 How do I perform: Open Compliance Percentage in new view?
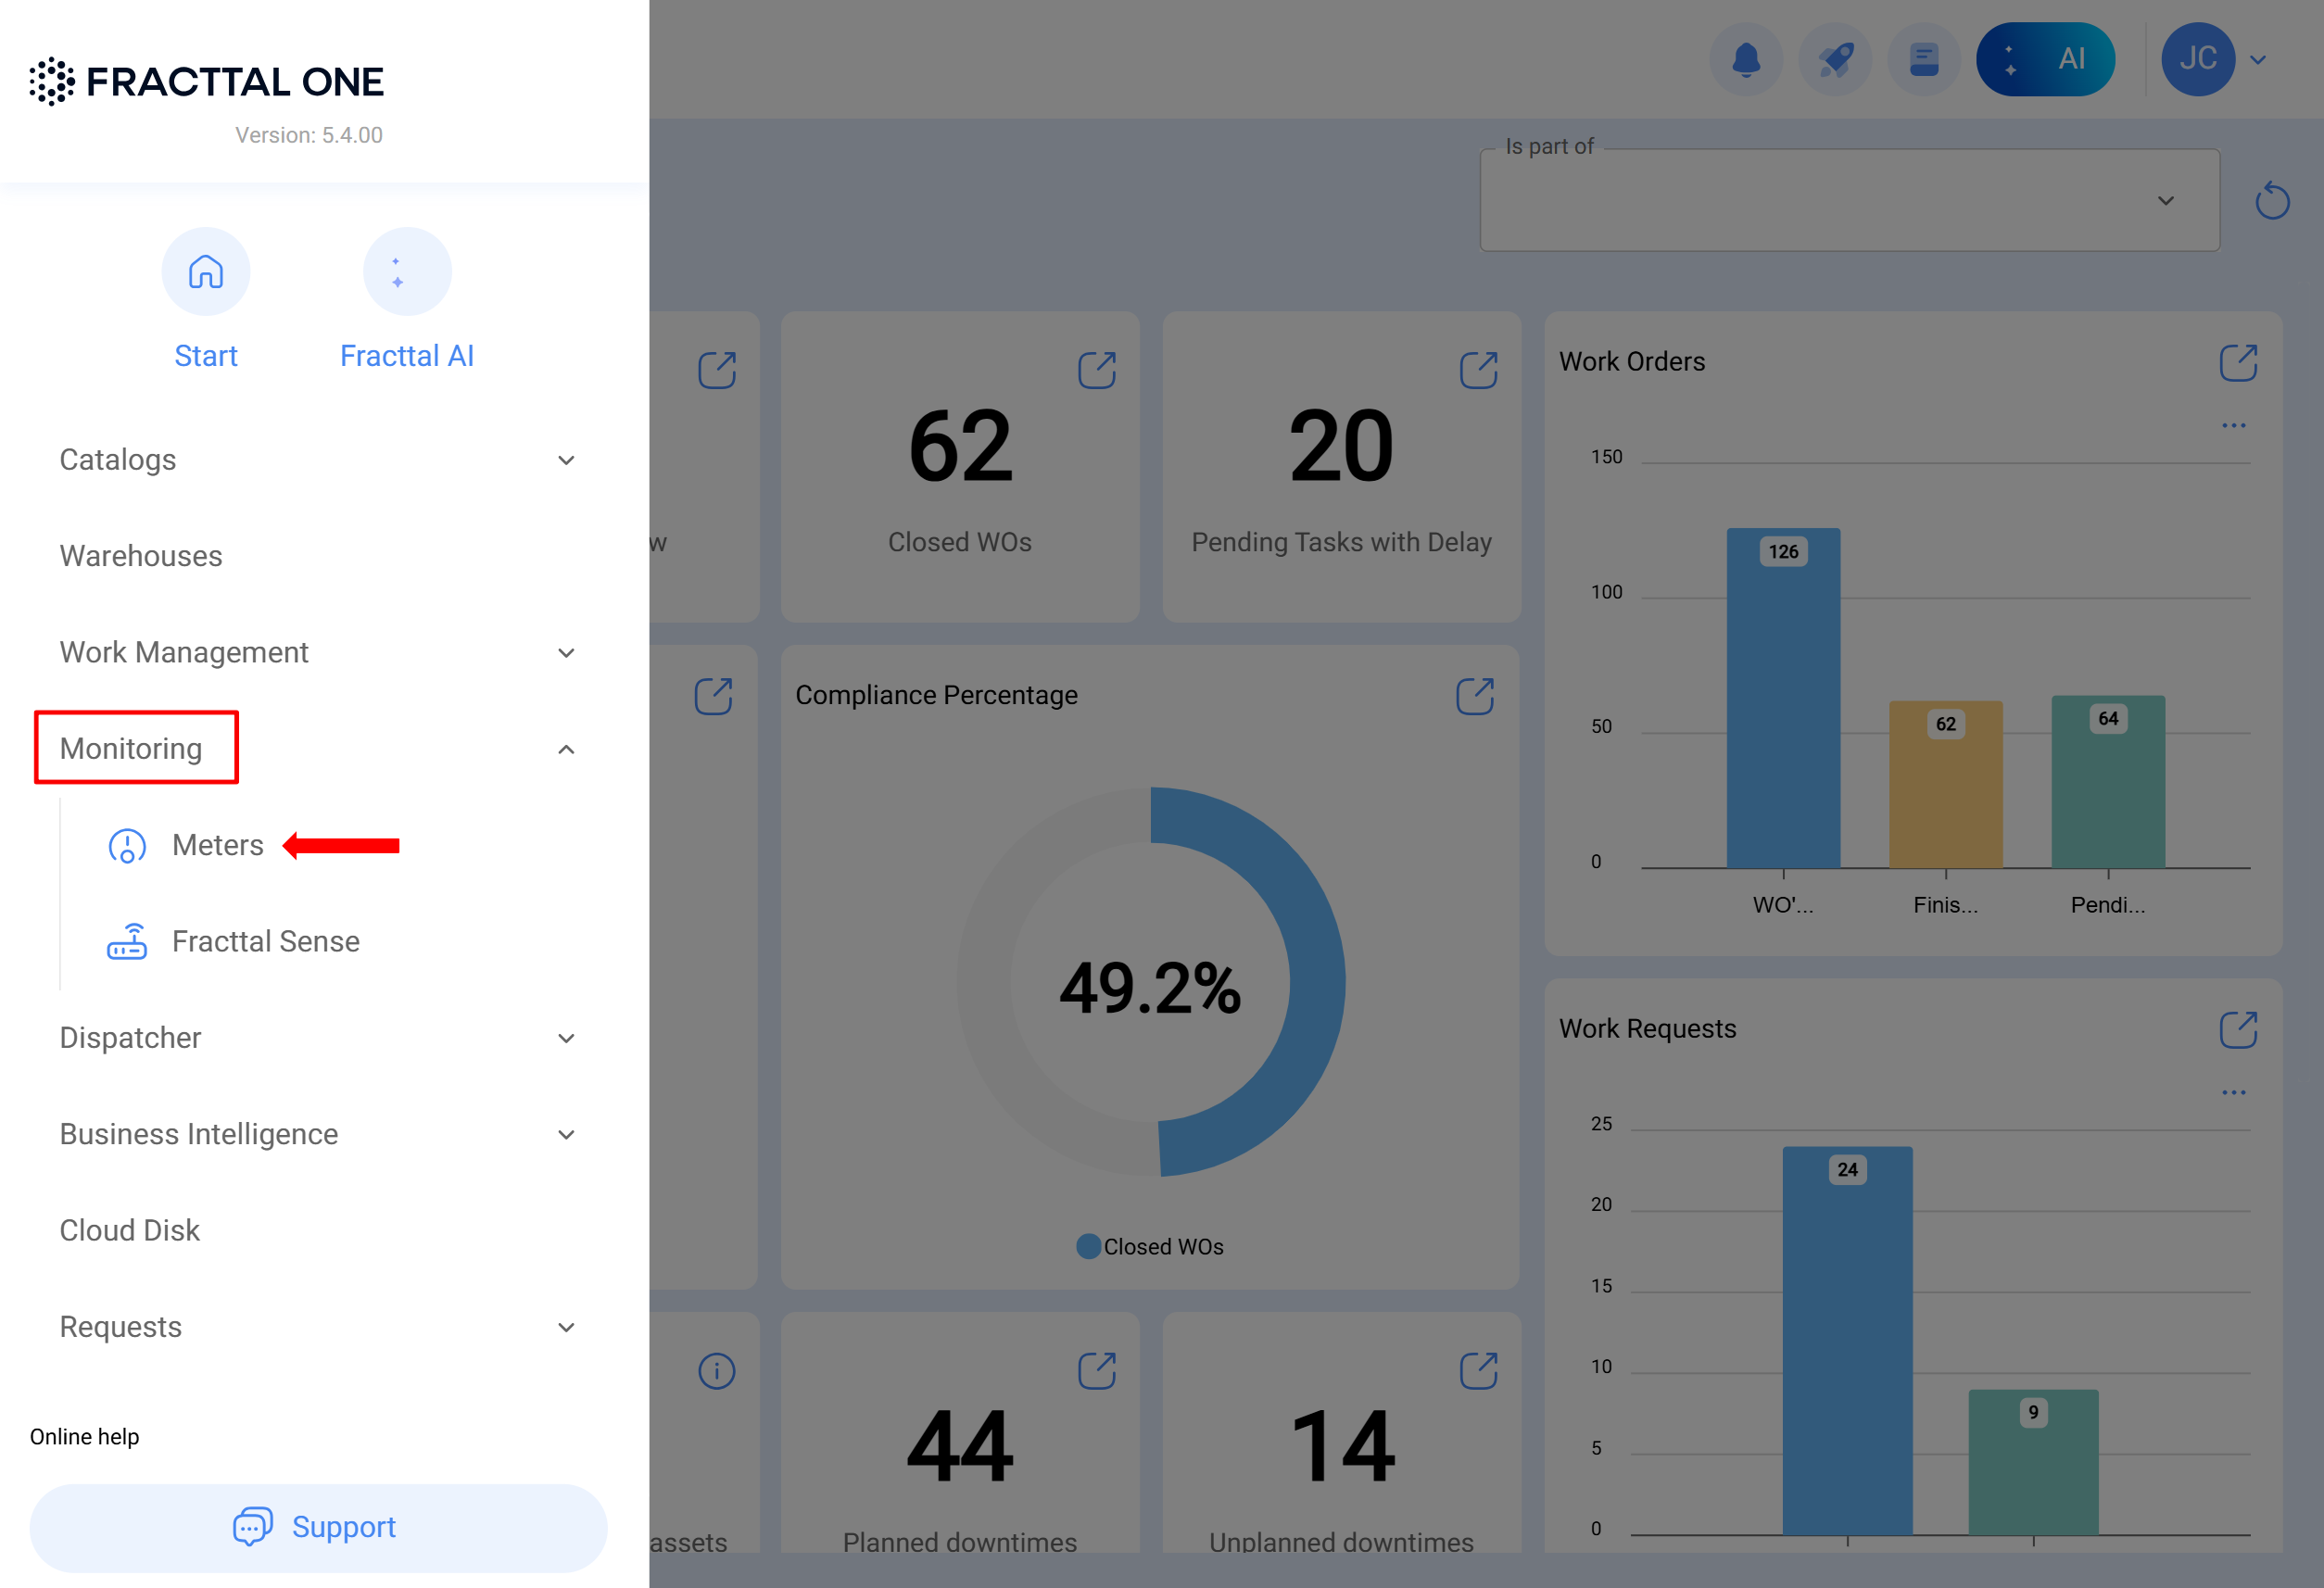1474,696
